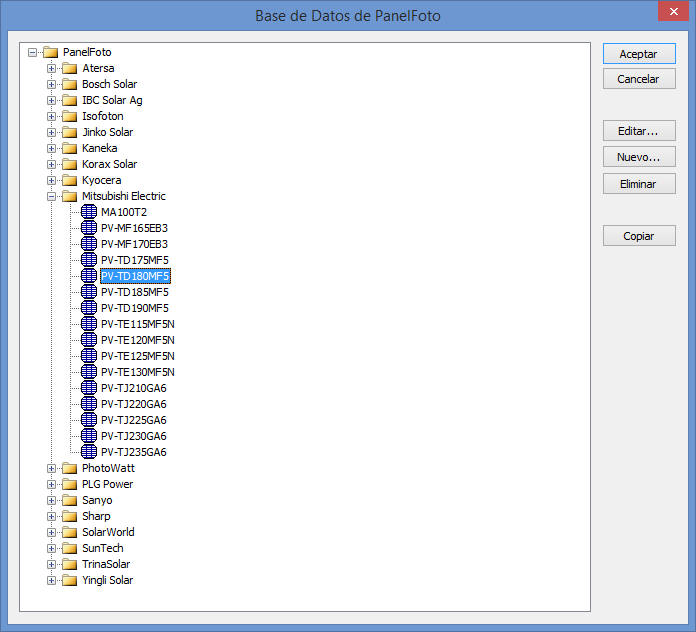Select the PV-TJ235GA6 label
This screenshot has width=696, height=632.
click(x=134, y=452)
